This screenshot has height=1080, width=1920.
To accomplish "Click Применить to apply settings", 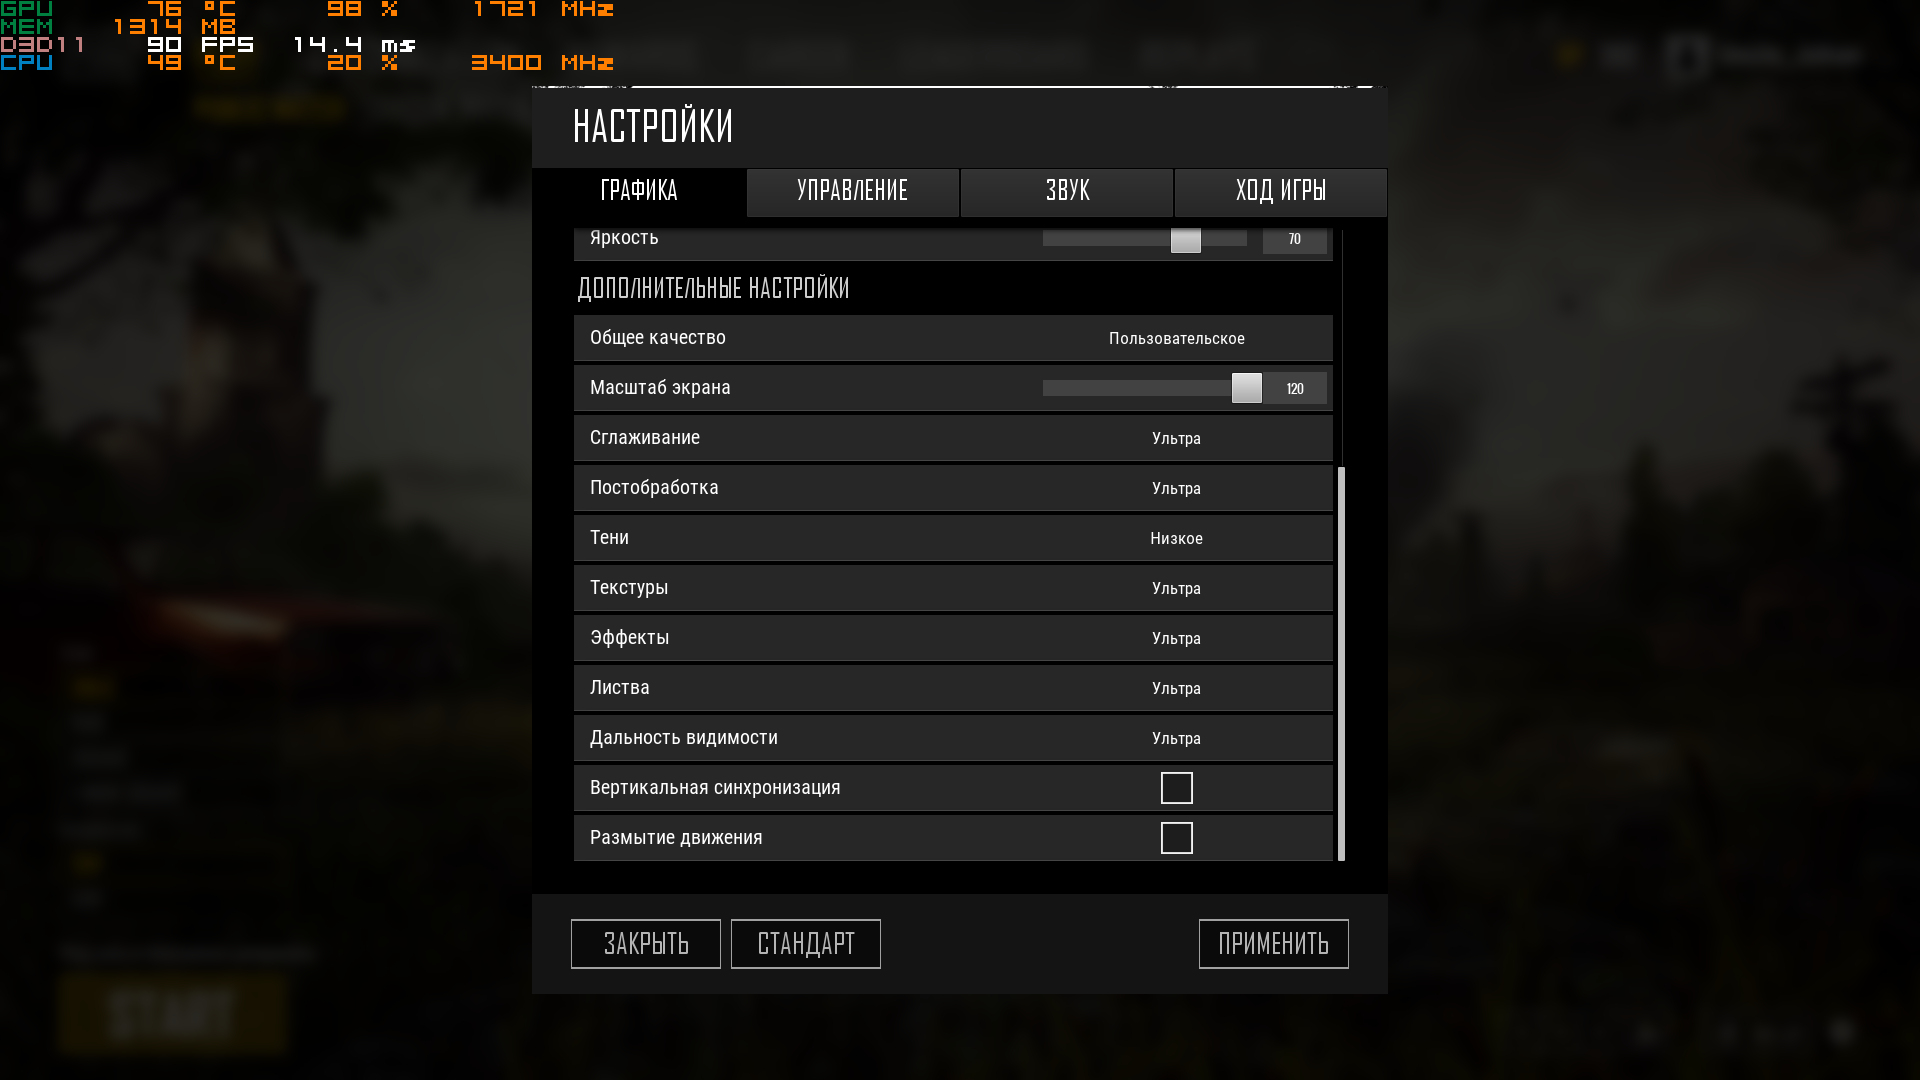I will point(1274,944).
